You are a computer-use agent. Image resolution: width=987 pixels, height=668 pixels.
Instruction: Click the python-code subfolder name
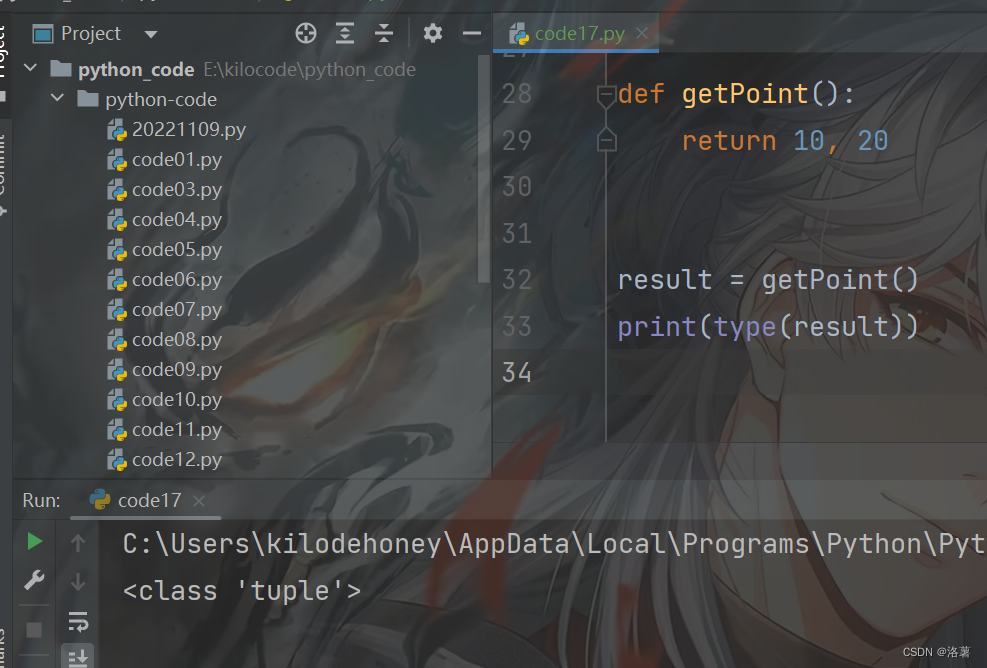[x=161, y=99]
